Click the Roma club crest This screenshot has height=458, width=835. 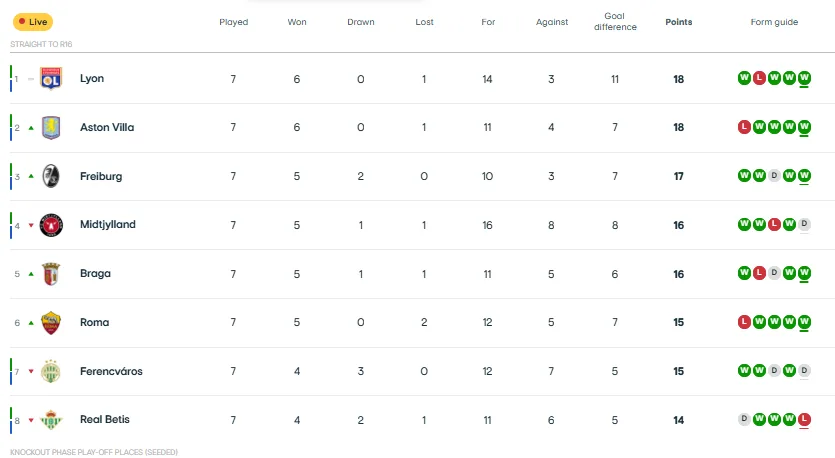click(51, 323)
